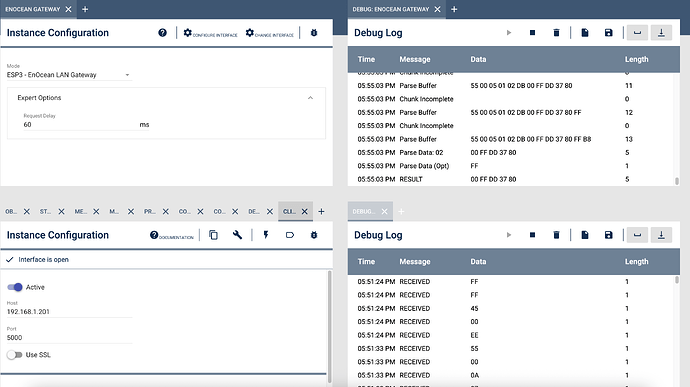Save top Debug Log with floppy icon

click(609, 33)
